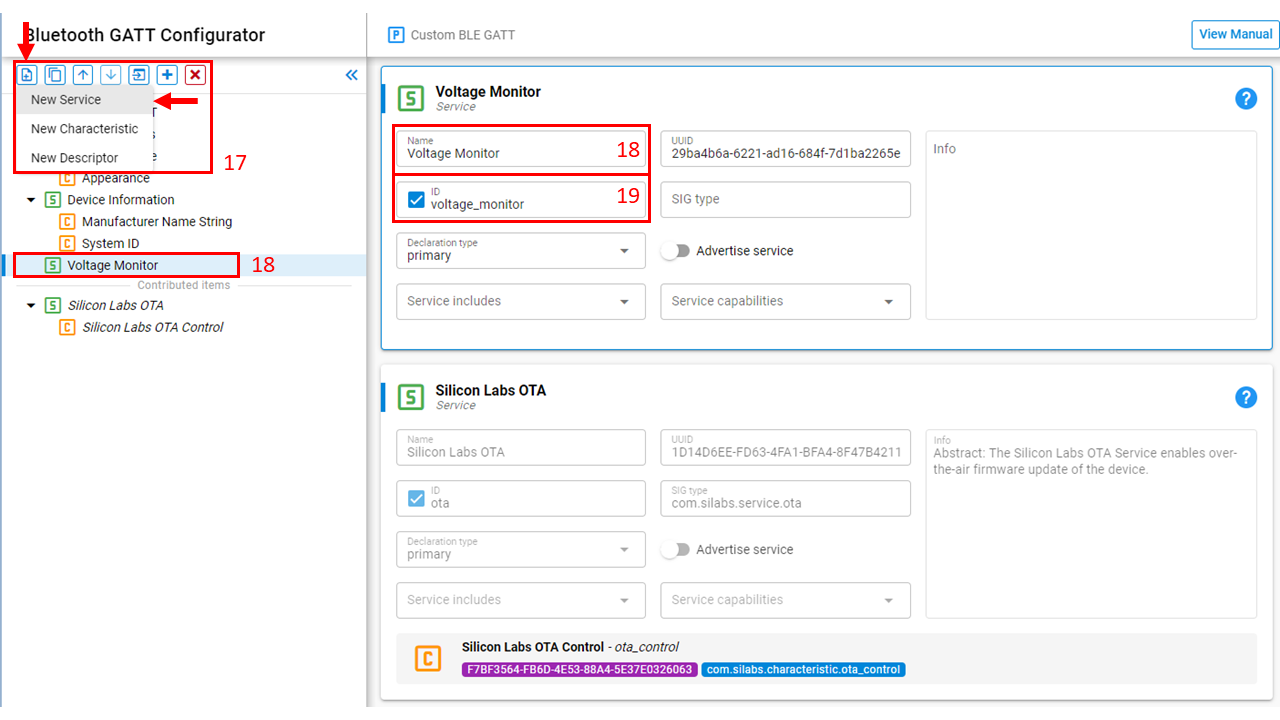Image resolution: width=1280 pixels, height=720 pixels.
Task: Select the Appearance tree item
Action: (116, 178)
